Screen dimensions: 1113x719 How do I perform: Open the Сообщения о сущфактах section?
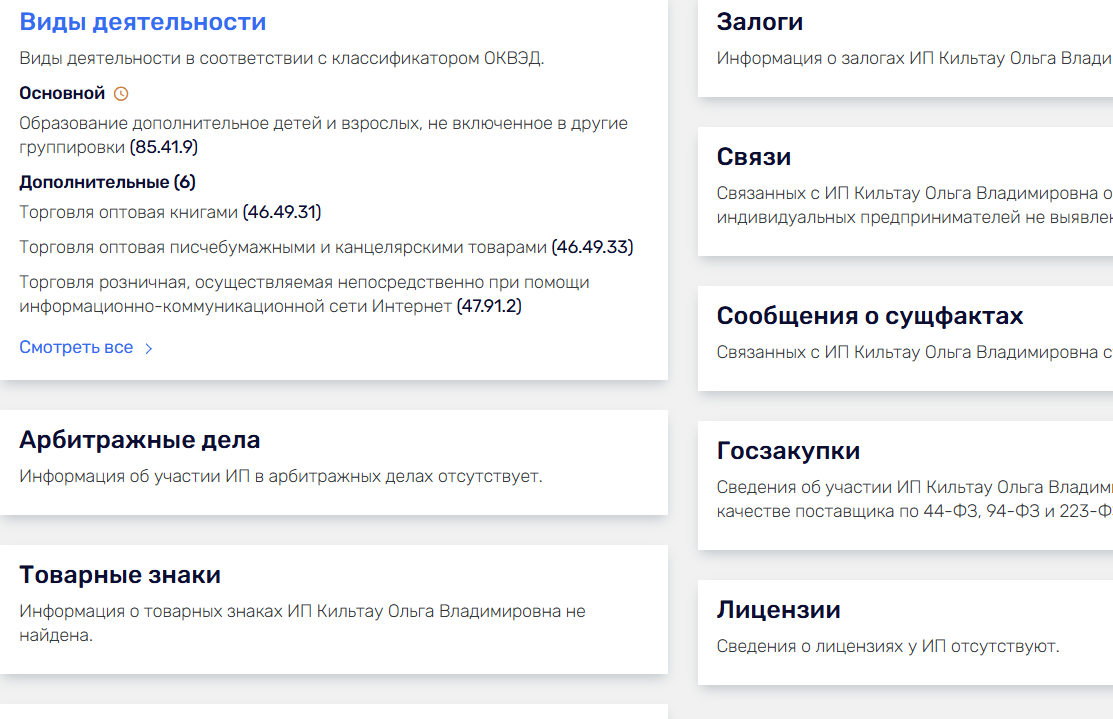869,315
